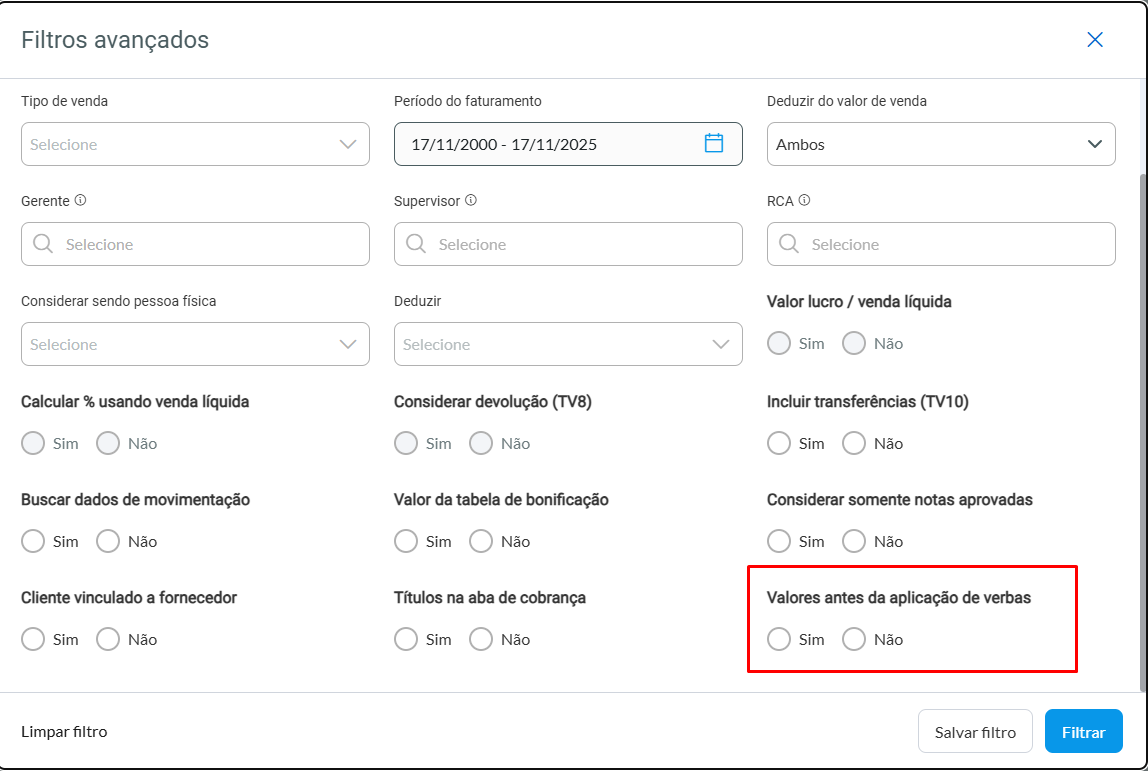Close the Filtros avançados dialog
Viewport: 1148px width, 771px height.
tap(1095, 40)
